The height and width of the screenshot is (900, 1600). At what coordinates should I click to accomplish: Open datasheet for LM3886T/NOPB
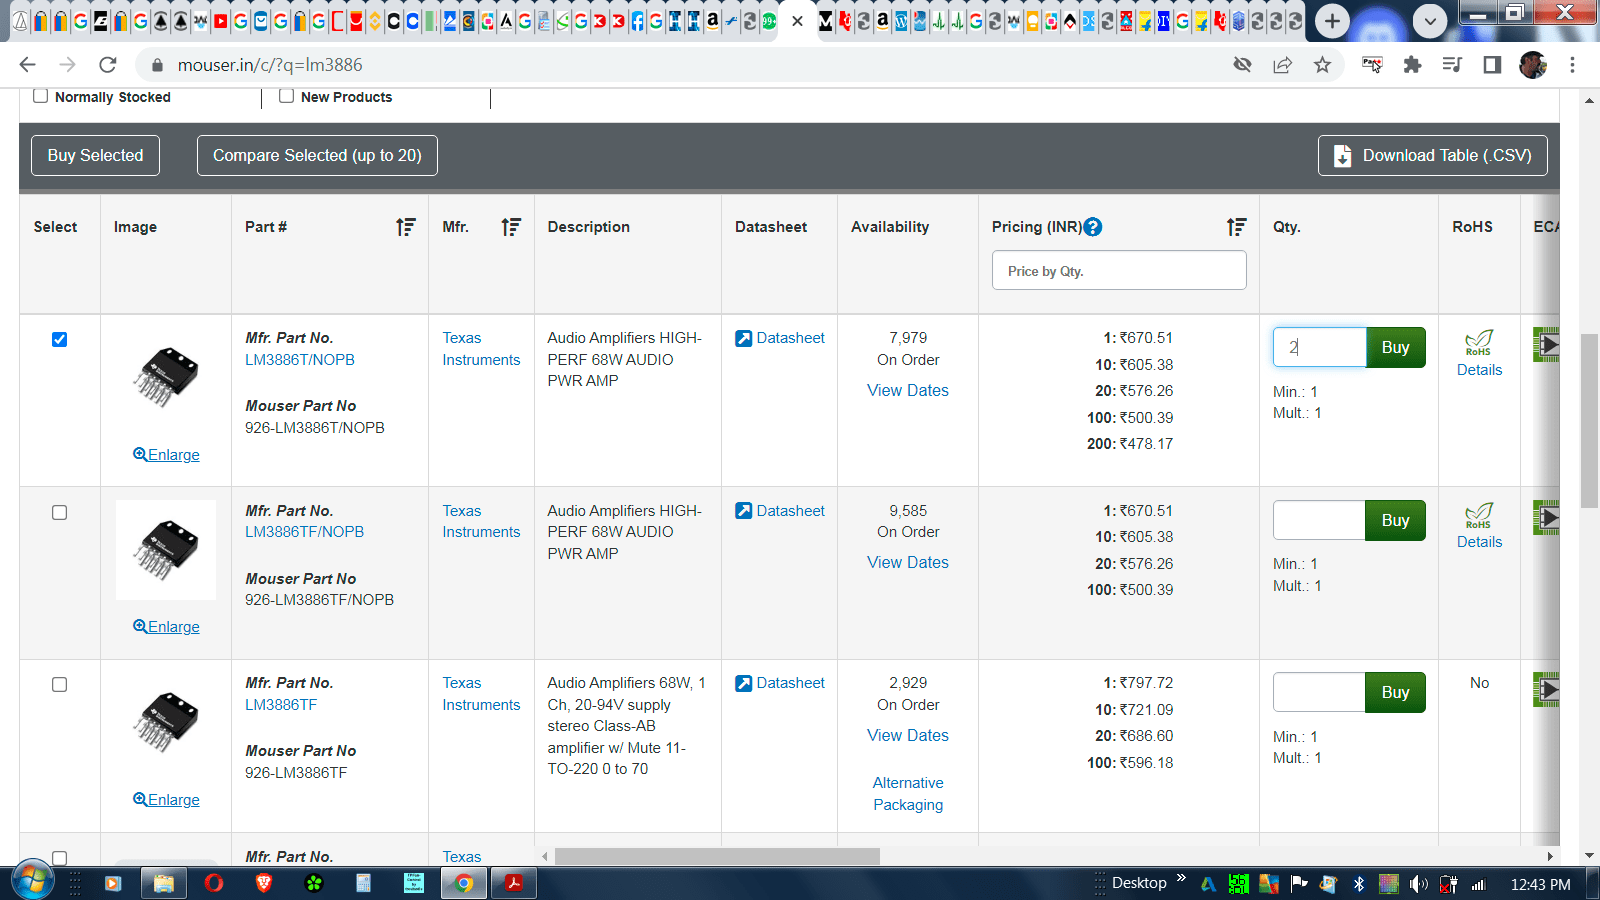coord(780,338)
